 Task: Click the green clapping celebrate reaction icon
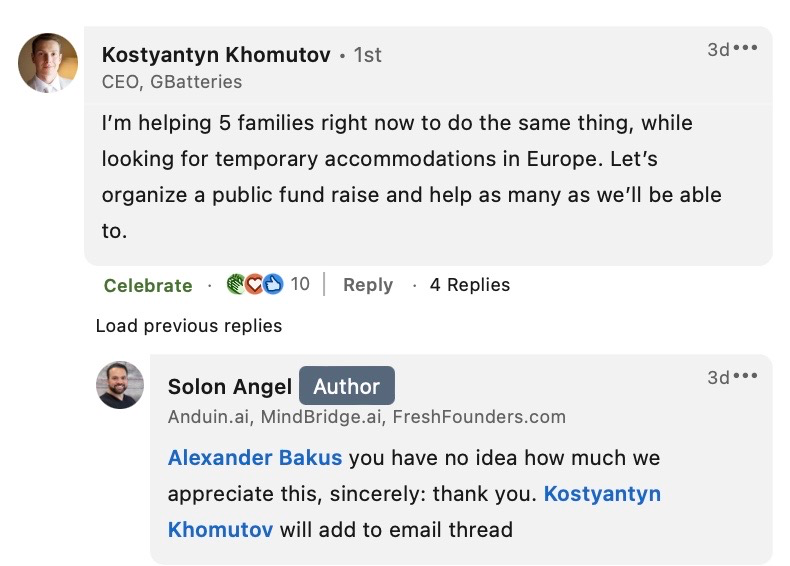tap(237, 285)
